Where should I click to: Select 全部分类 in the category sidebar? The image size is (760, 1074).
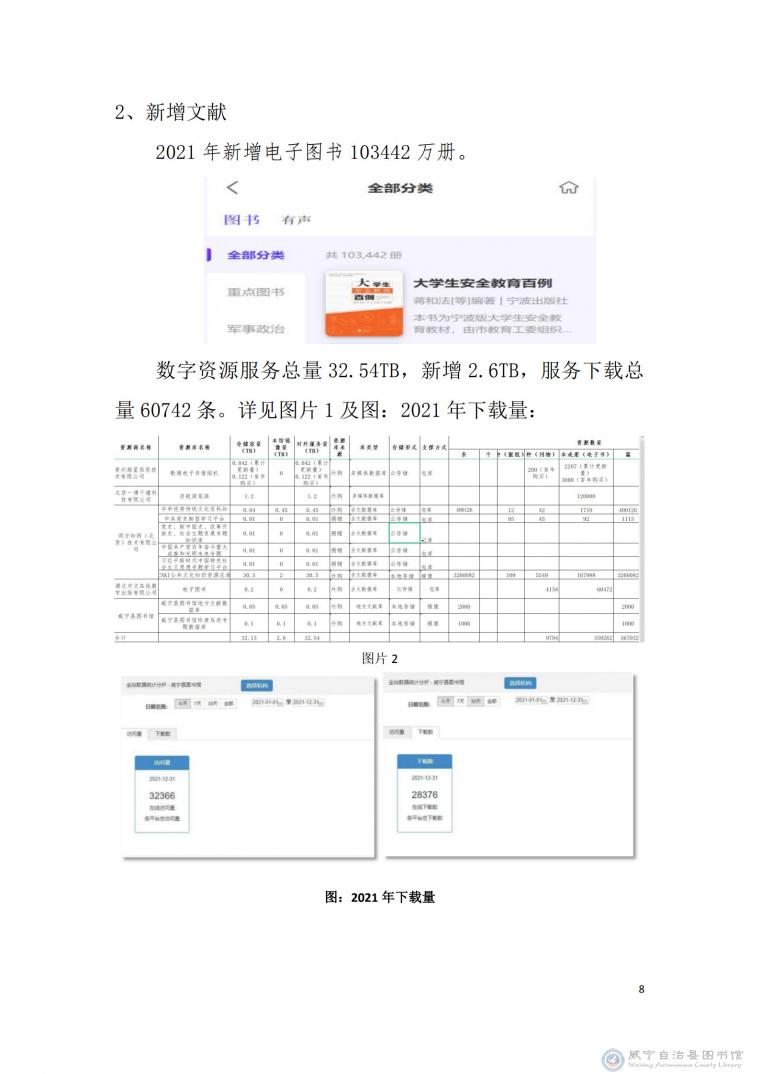(255, 255)
